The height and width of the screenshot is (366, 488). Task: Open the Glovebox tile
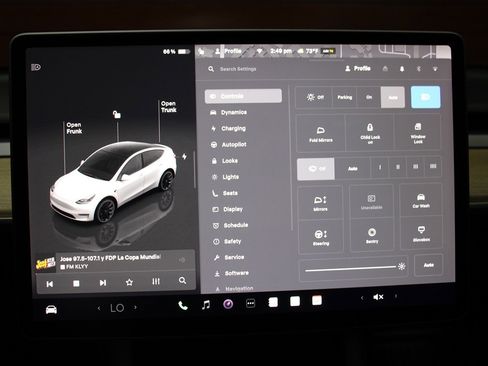tap(421, 233)
